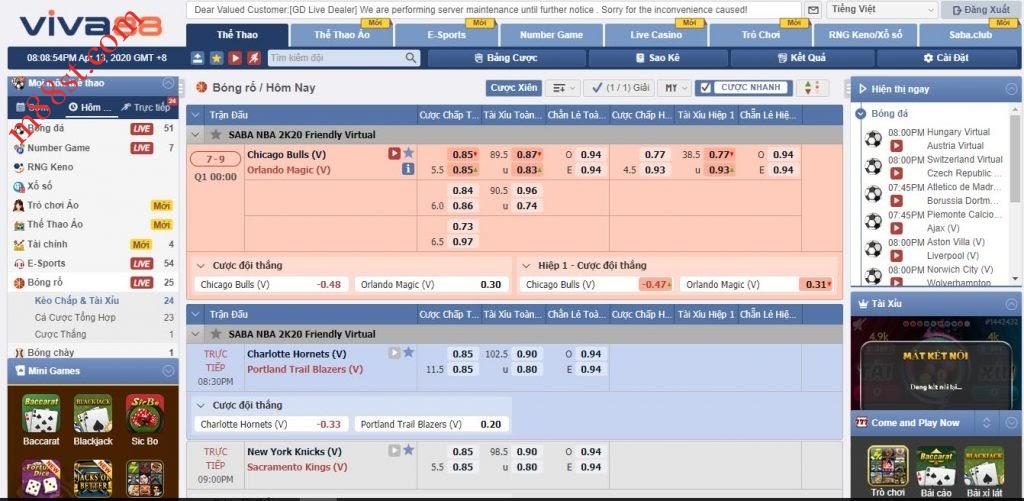Click the New York Knicks (V) stream icon
The width and height of the screenshot is (1024, 501).
(x=394, y=450)
